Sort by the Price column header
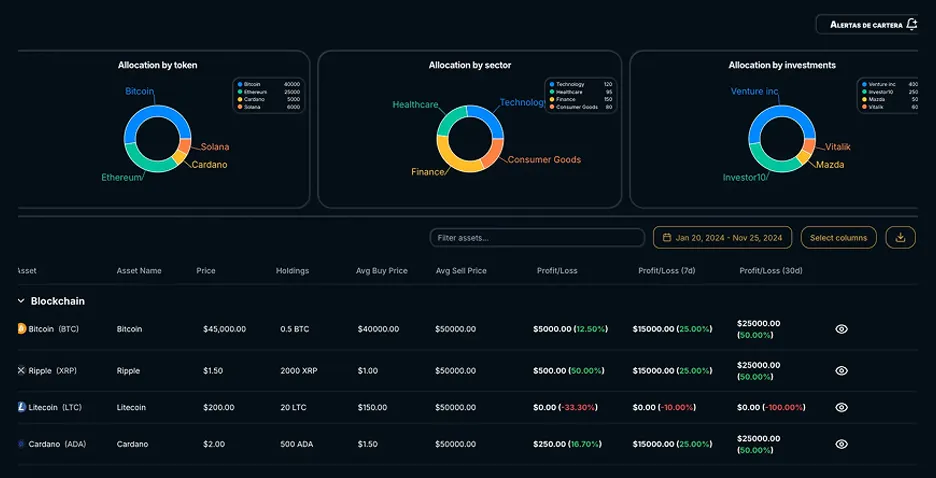Viewport: 936px width, 478px height. pyautogui.click(x=206, y=271)
